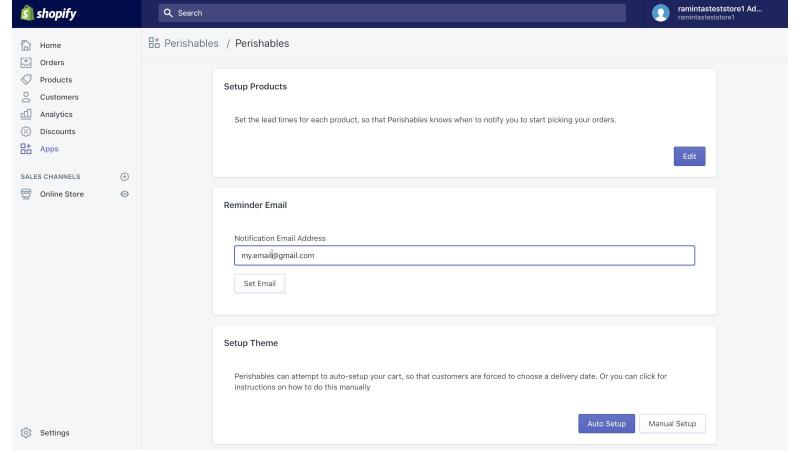Screen dimensions: 800x450
Task: Open Orders in the sidebar
Action: pyautogui.click(x=52, y=62)
